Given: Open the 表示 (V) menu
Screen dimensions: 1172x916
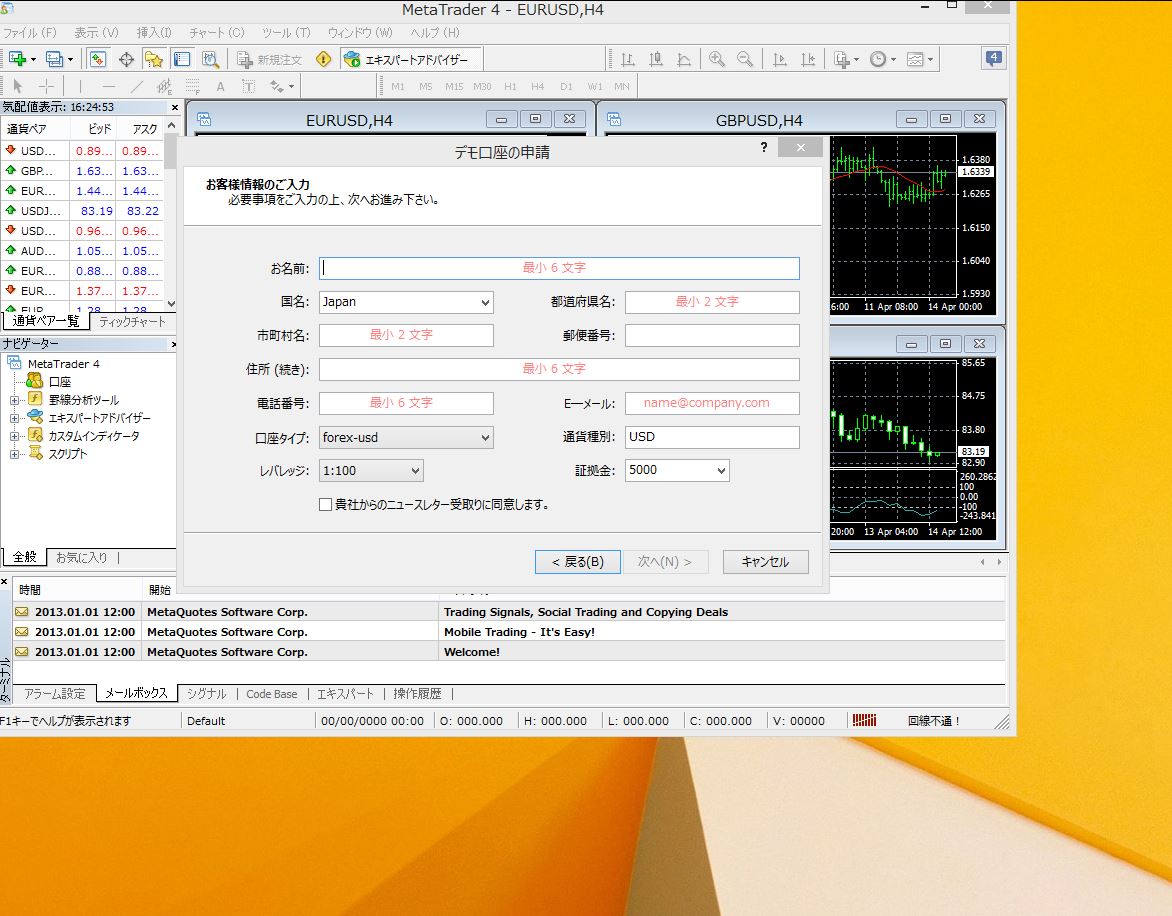Looking at the screenshot, I should (x=96, y=33).
